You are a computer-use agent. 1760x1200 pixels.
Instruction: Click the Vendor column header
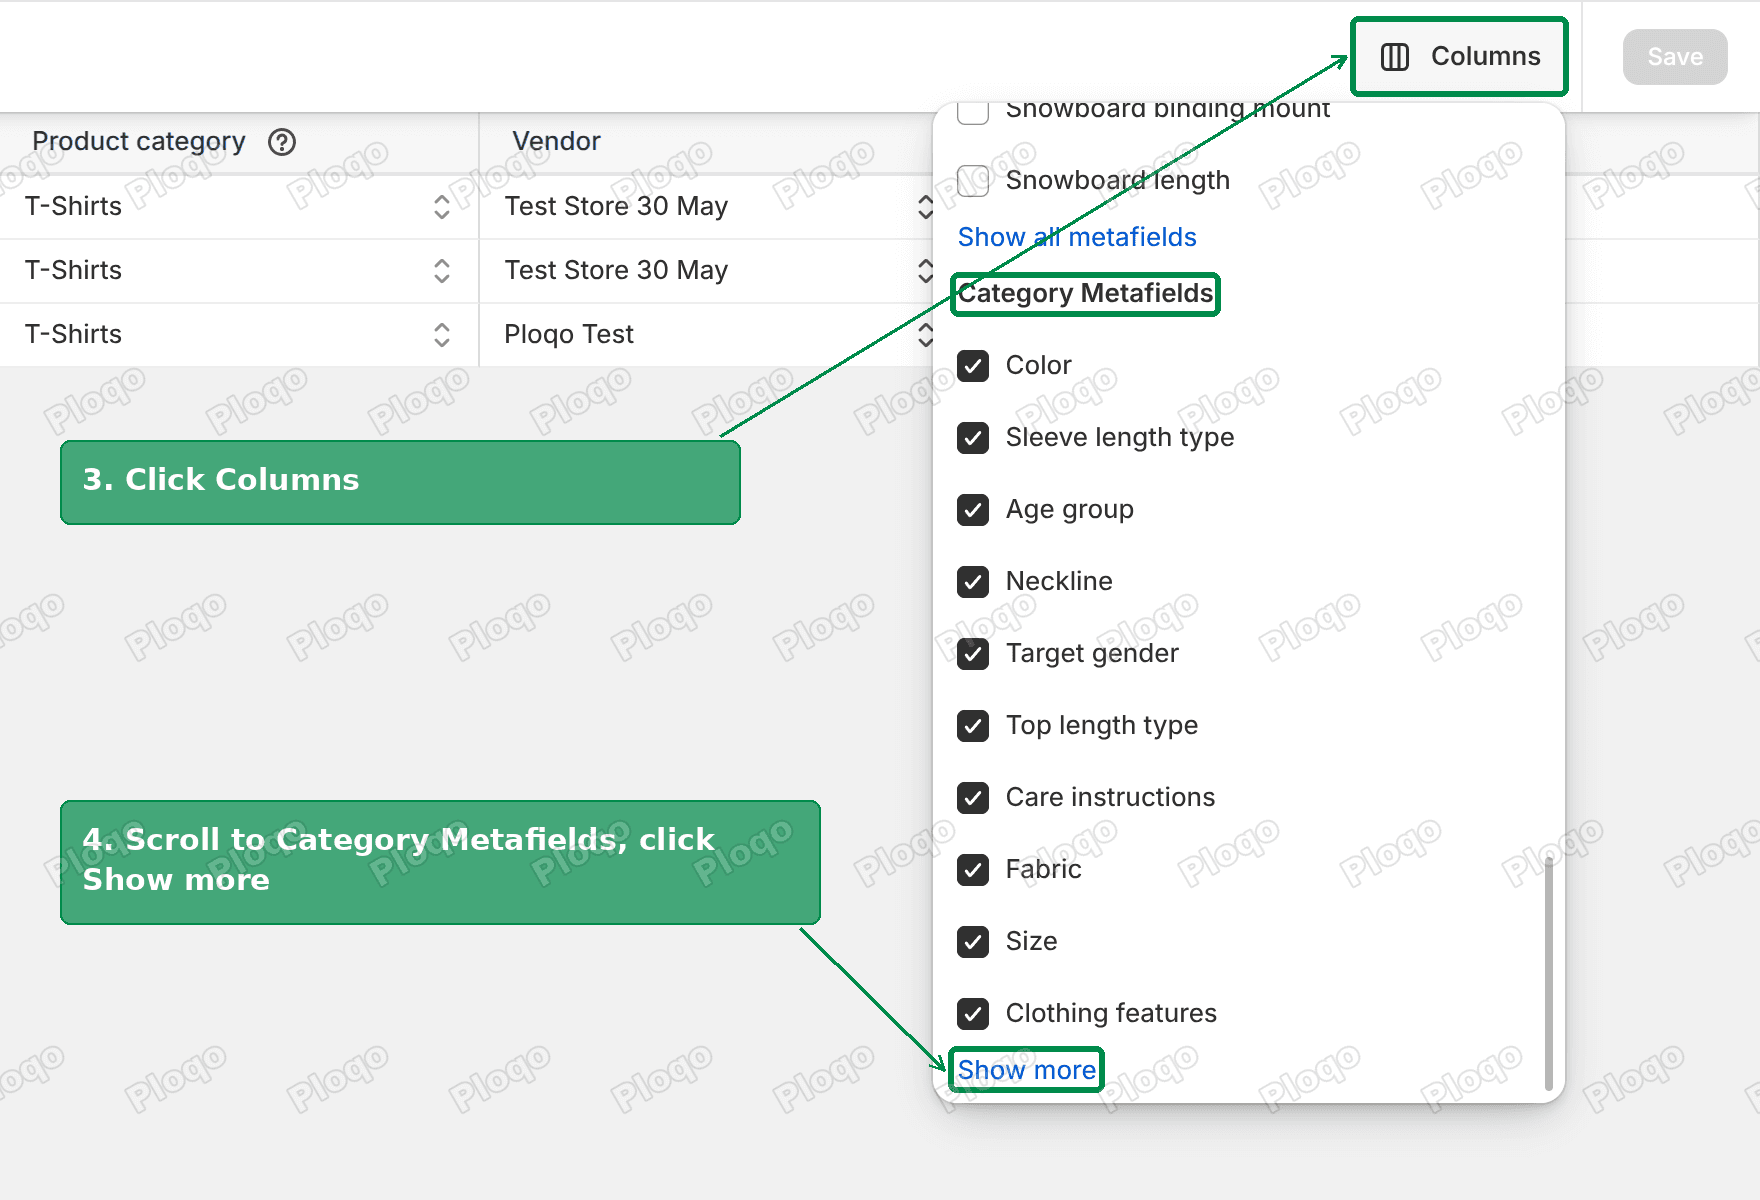tap(556, 142)
